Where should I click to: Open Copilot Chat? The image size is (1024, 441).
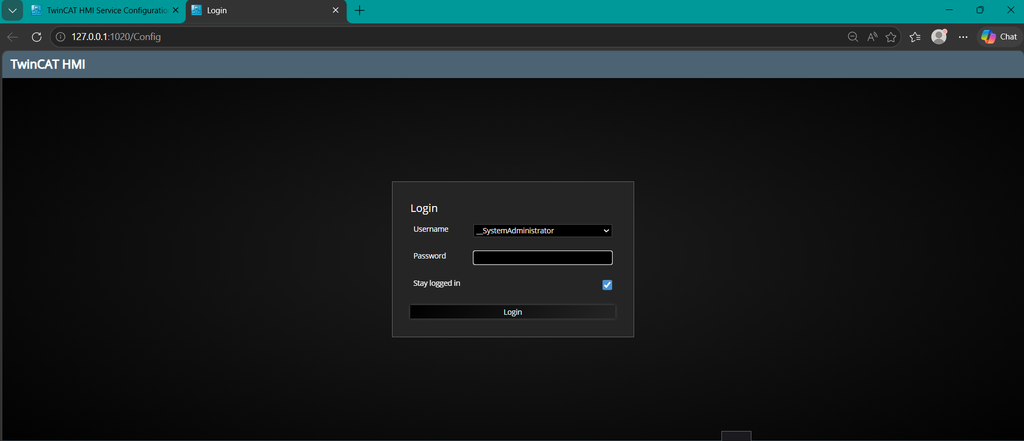coord(999,37)
